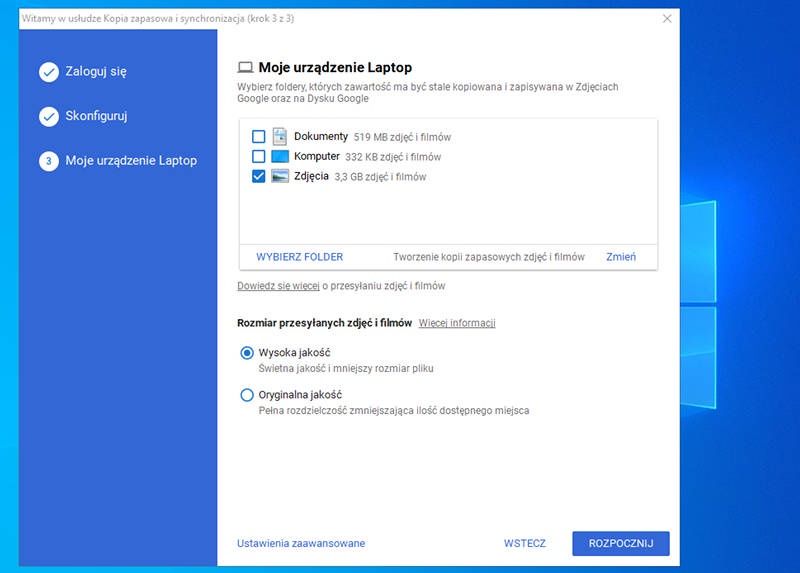Check the Dokumenty folder checkbox
The width and height of the screenshot is (800, 573).
coord(259,137)
